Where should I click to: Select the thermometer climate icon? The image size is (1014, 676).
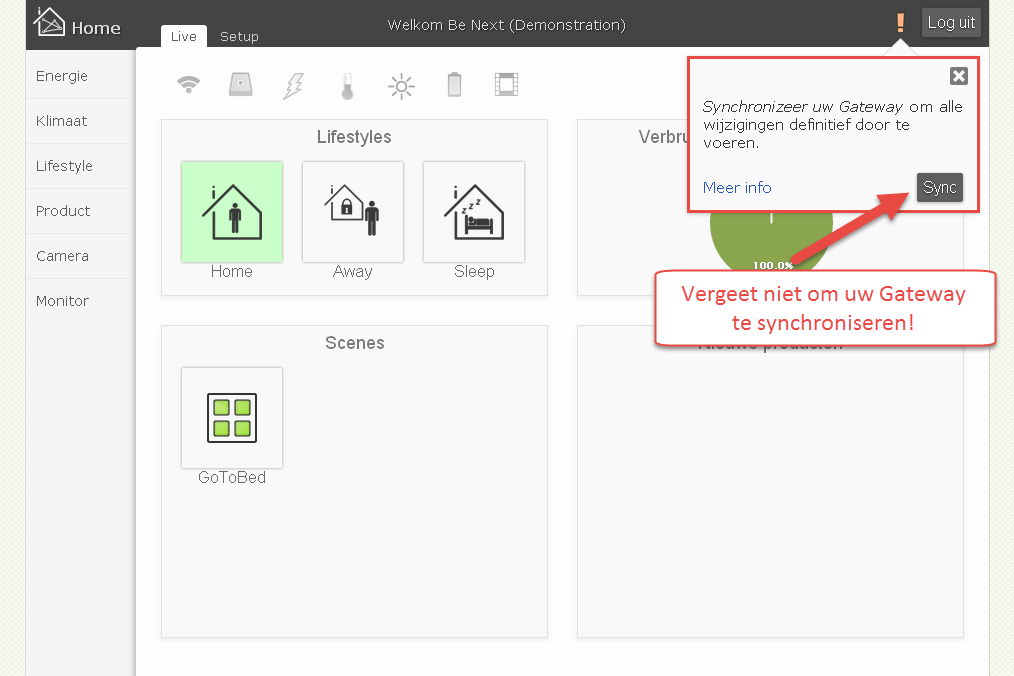347,86
